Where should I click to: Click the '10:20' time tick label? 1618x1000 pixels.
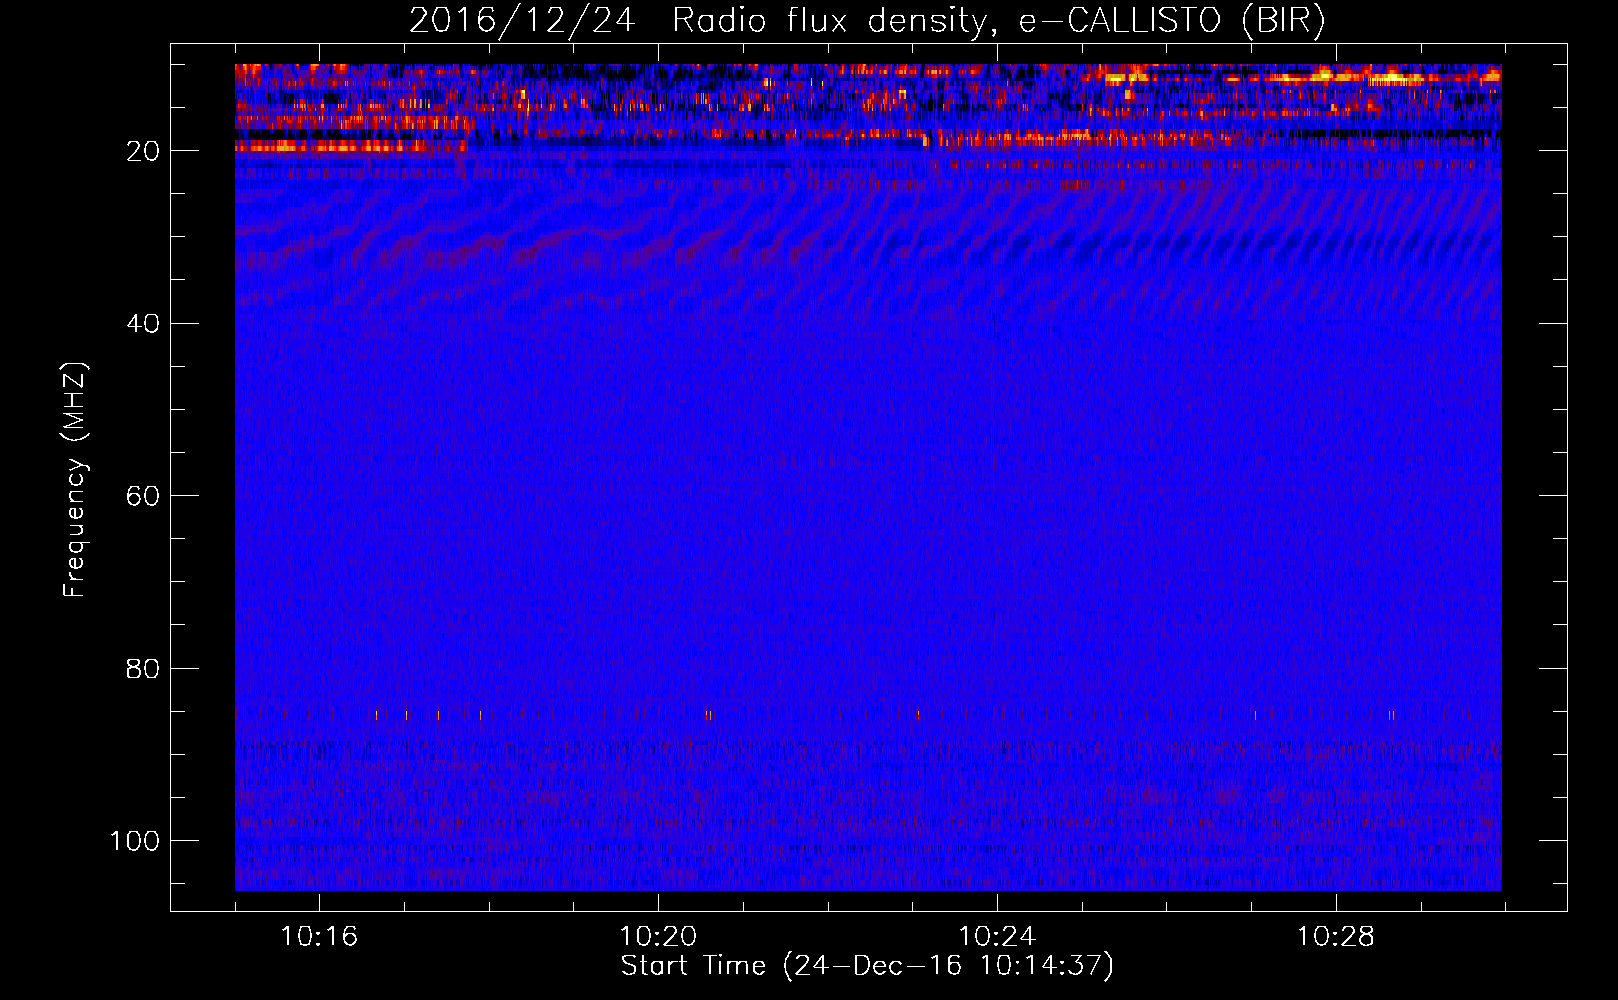pyautogui.click(x=658, y=937)
